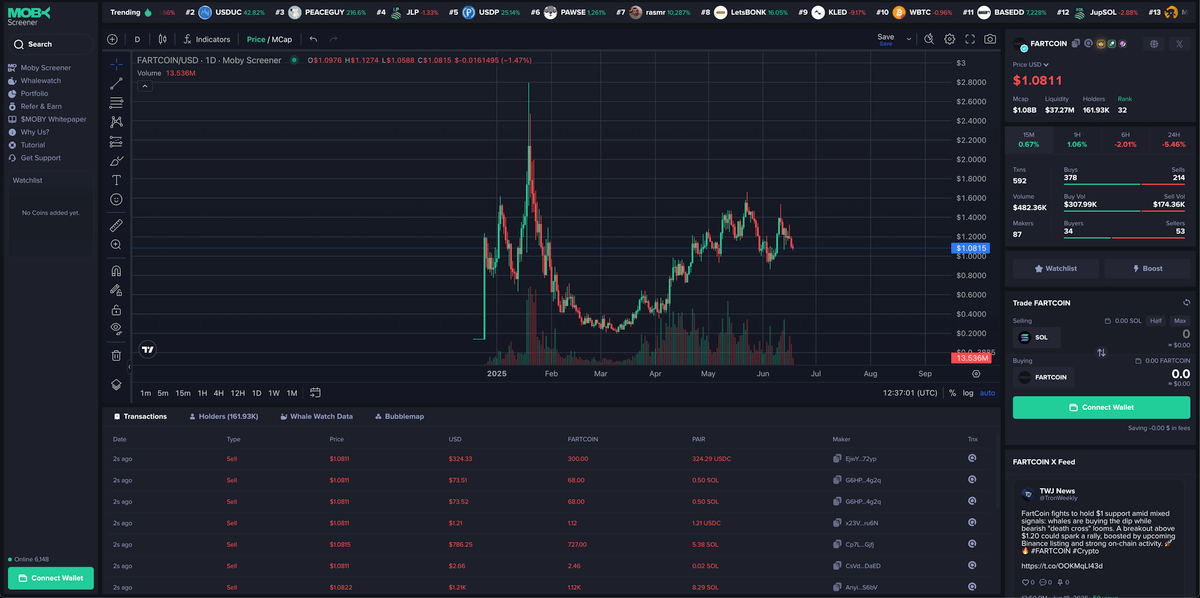Swap selling and buying tokens
Viewport: 1200px width, 598px height.
click(x=1101, y=352)
